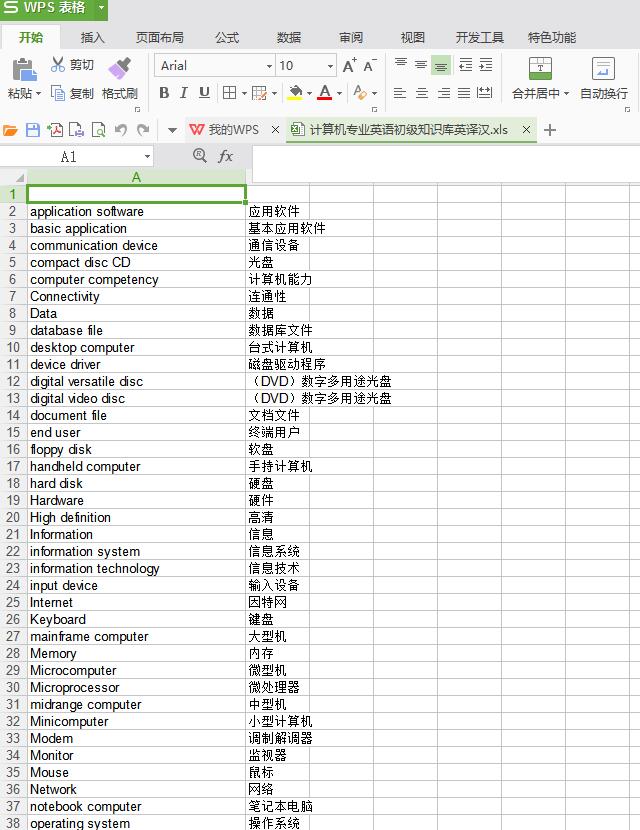Undo the last action
The height and width of the screenshot is (830, 640).
coord(121,130)
